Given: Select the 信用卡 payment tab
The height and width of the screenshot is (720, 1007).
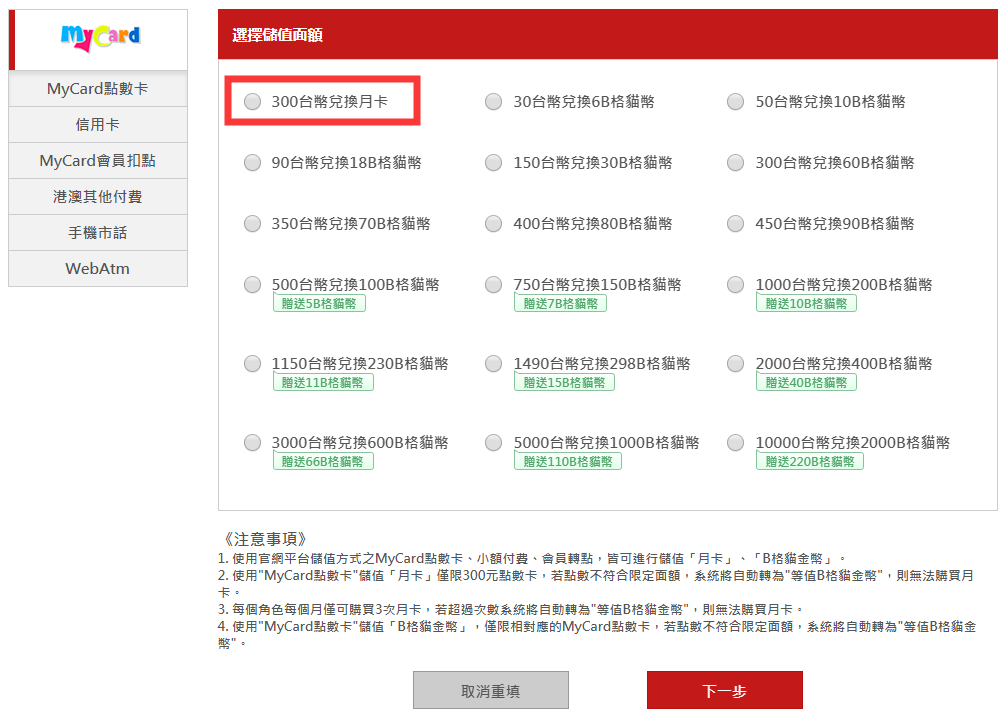Looking at the screenshot, I should 98,125.
